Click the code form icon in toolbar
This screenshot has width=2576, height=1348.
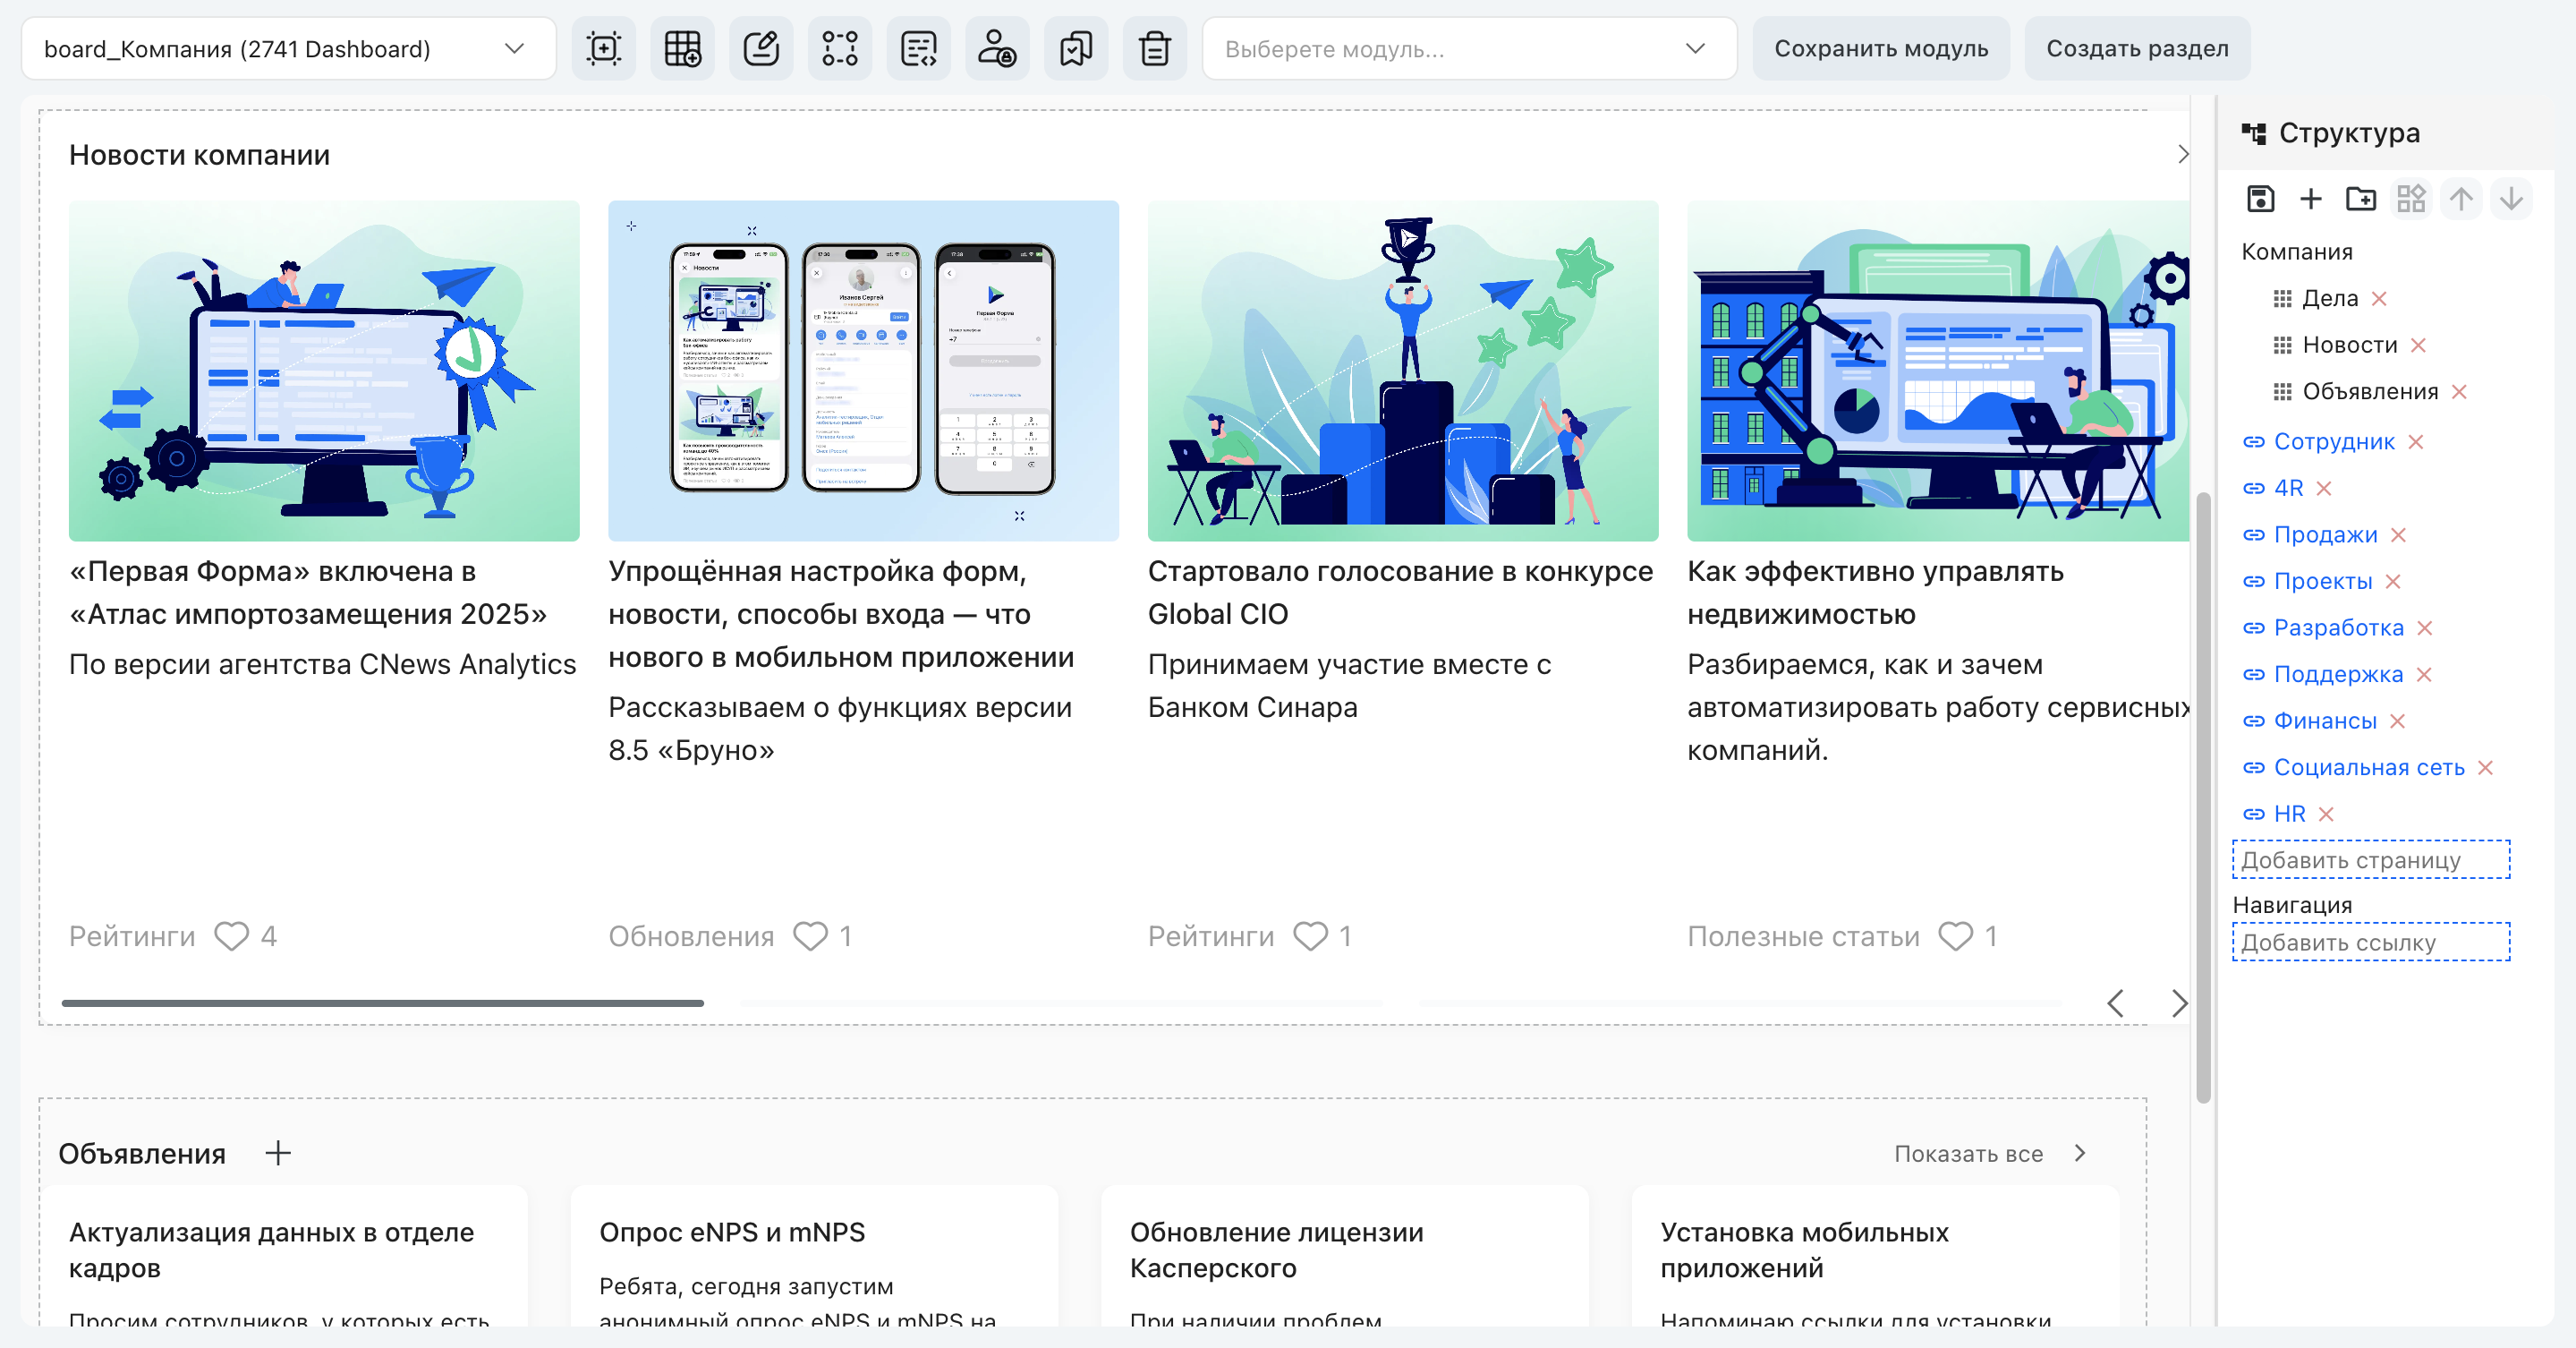tap(918, 48)
